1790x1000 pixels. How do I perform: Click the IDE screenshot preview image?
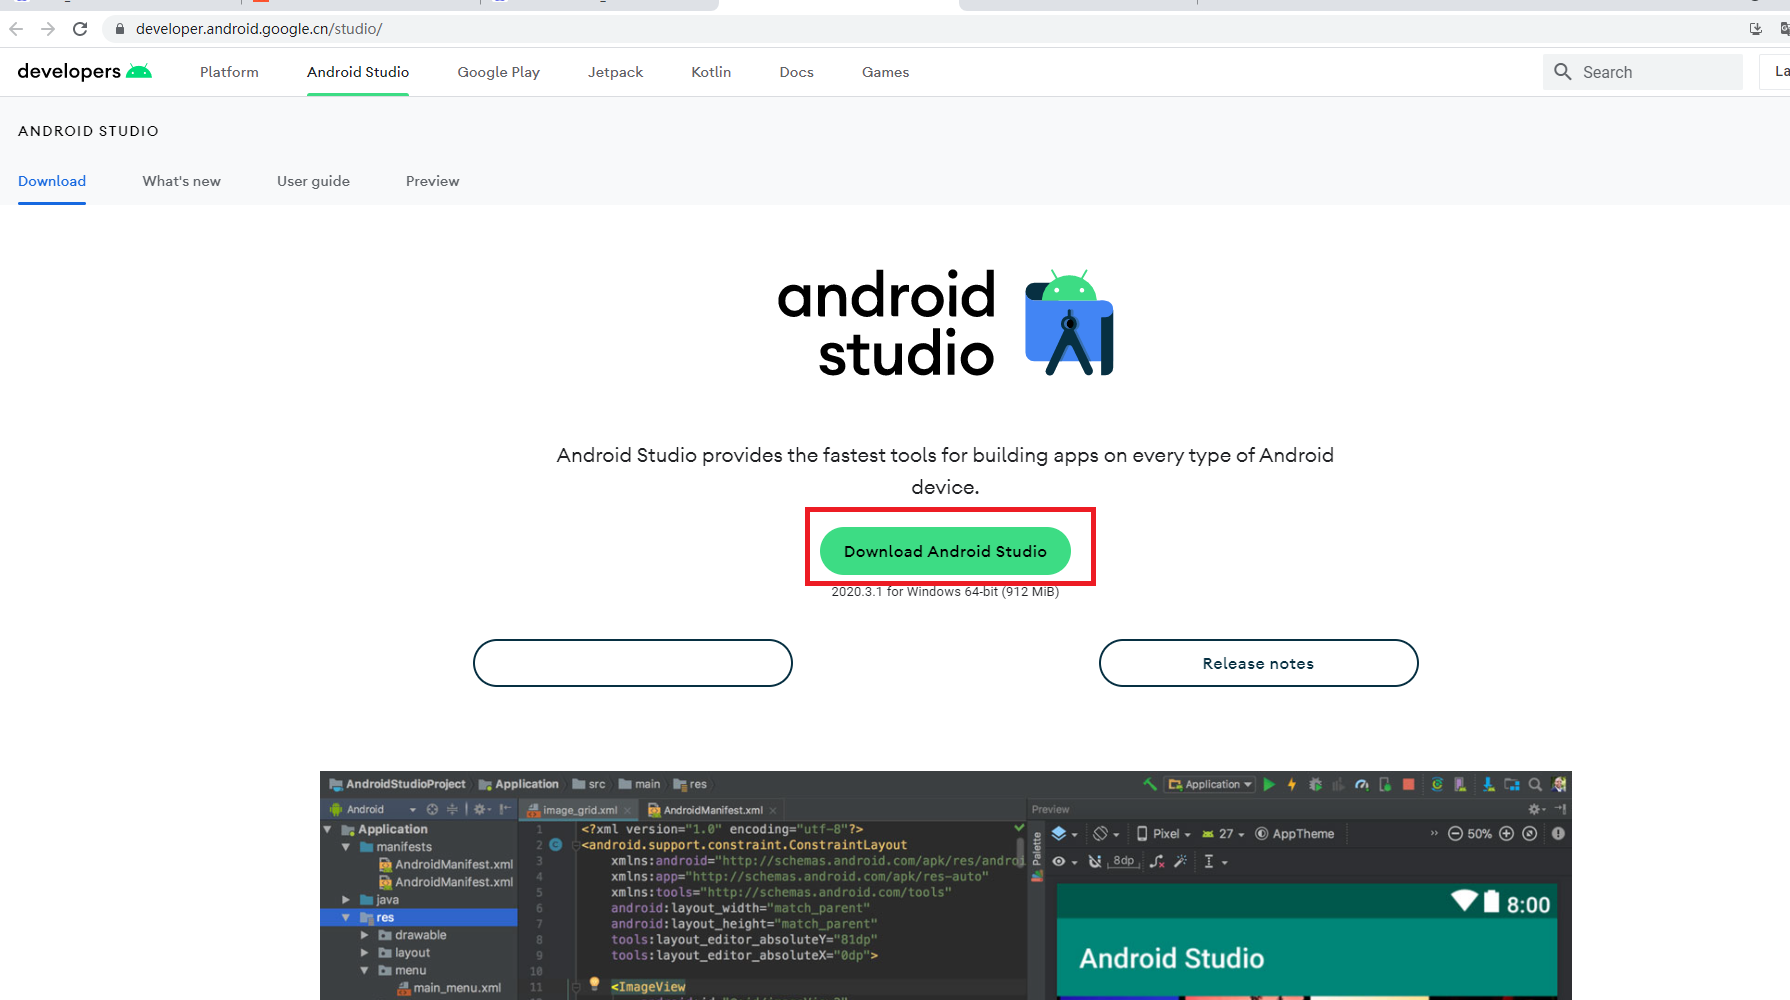point(945,885)
